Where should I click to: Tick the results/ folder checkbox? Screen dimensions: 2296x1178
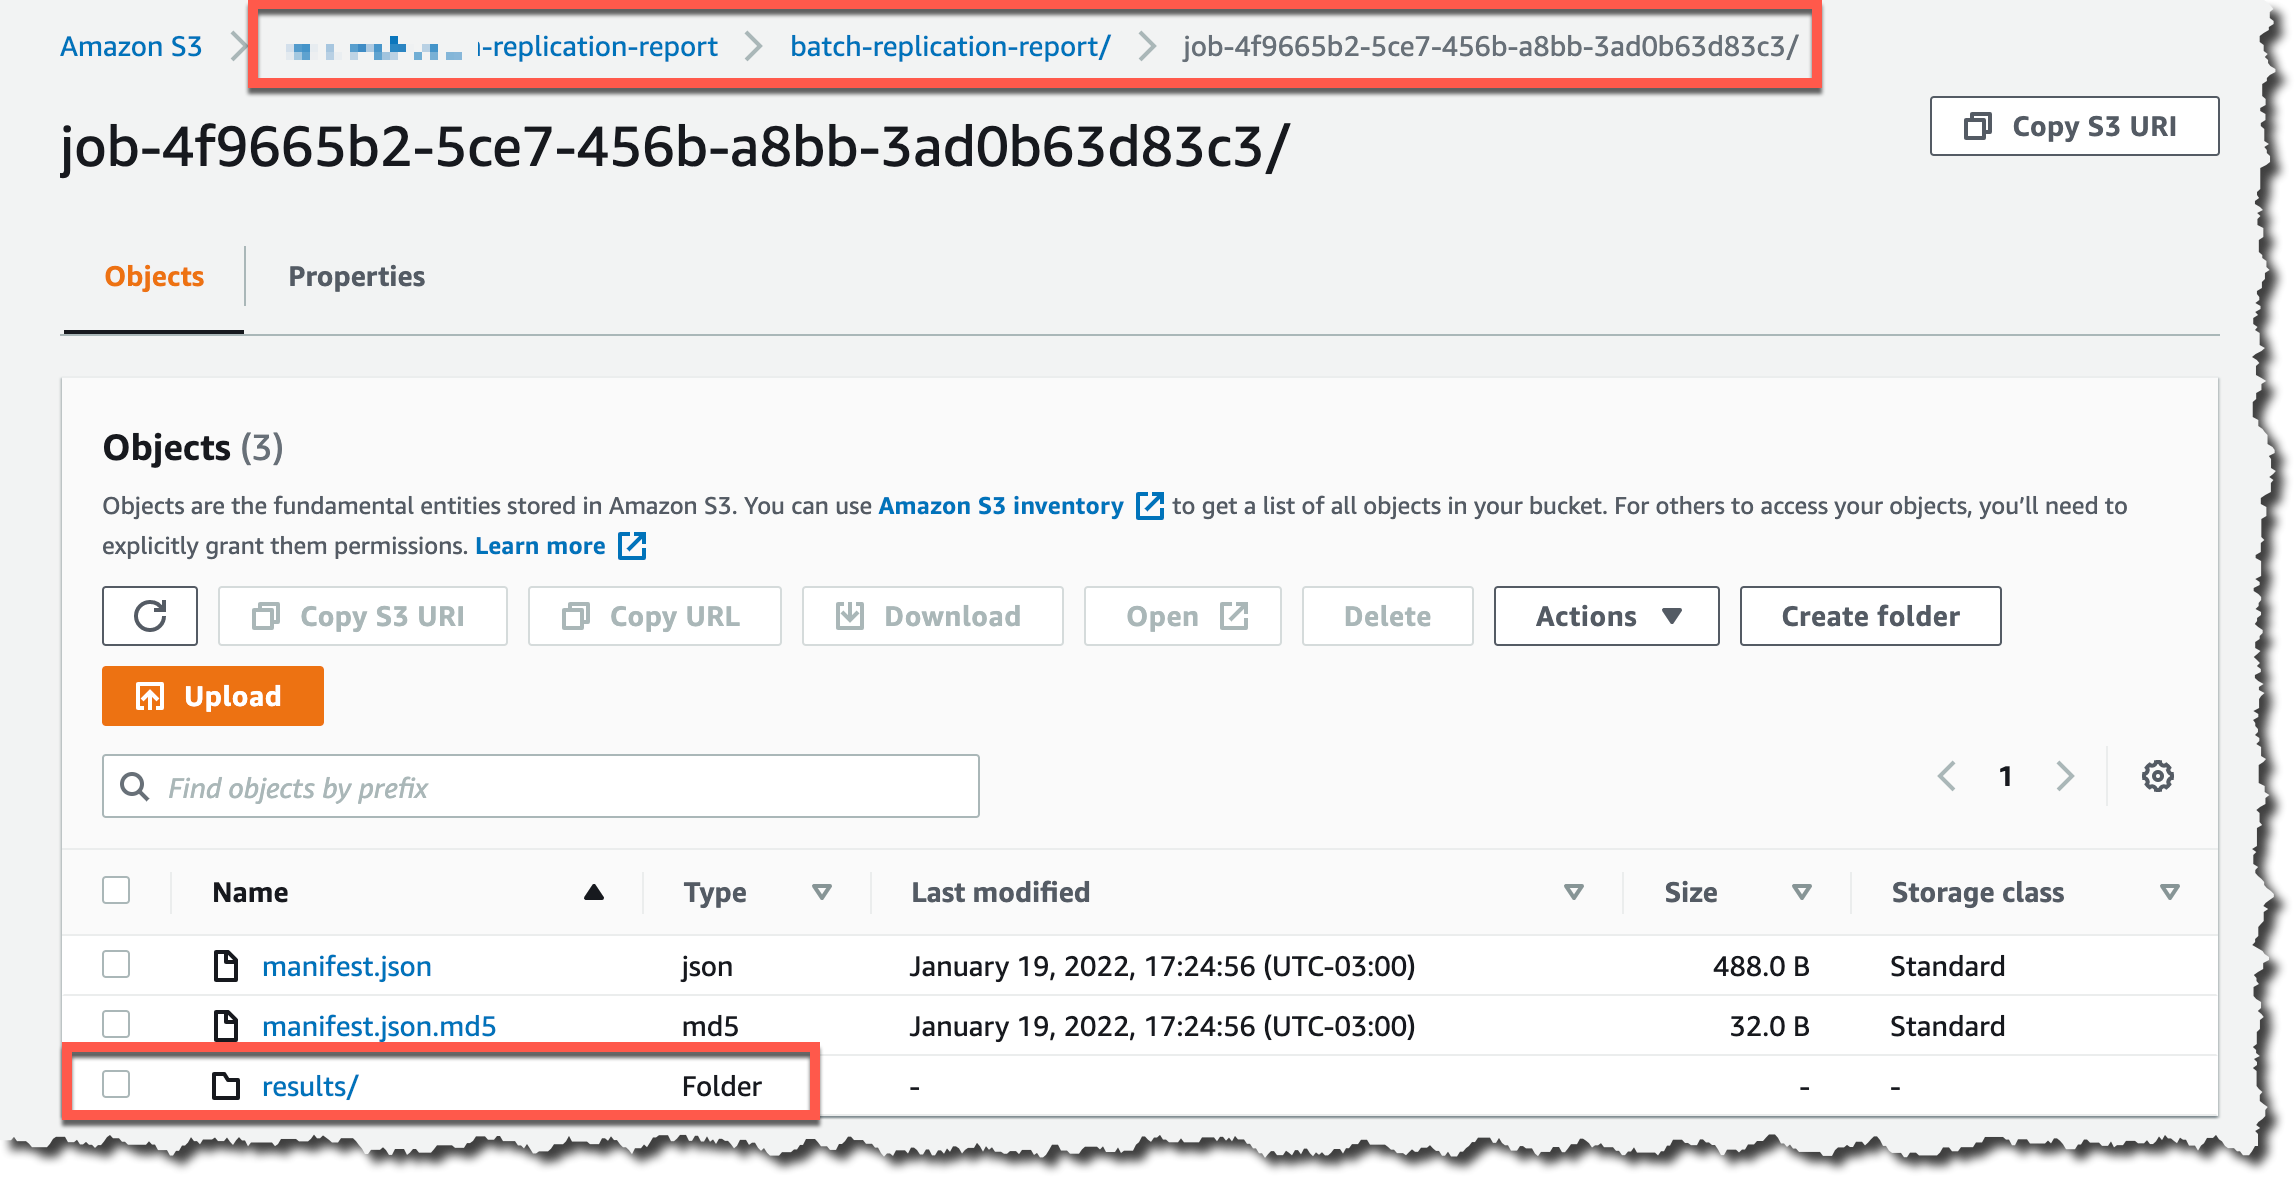[x=116, y=1085]
